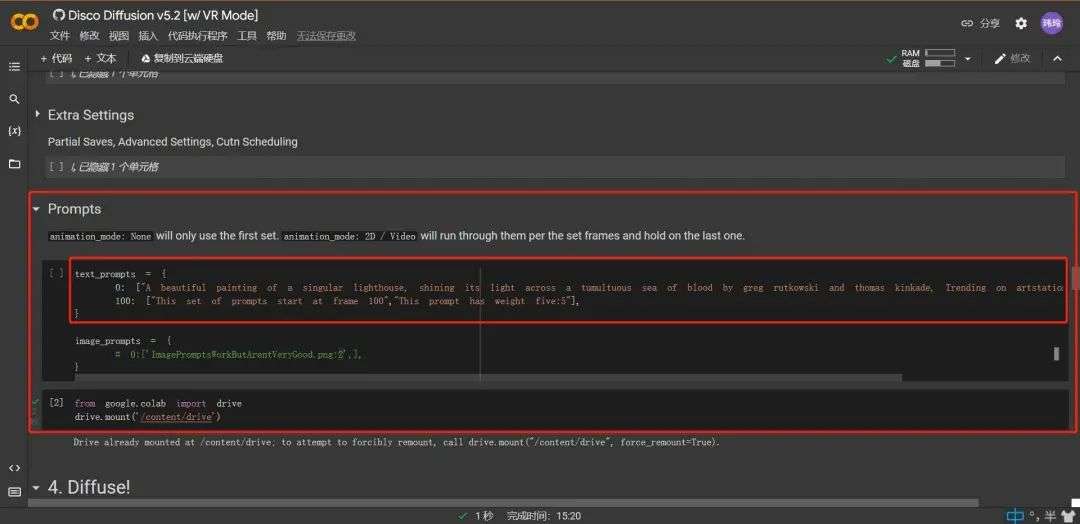This screenshot has width=1080, height=524.
Task: Open the variables {x} sidebar panel
Action: point(14,131)
